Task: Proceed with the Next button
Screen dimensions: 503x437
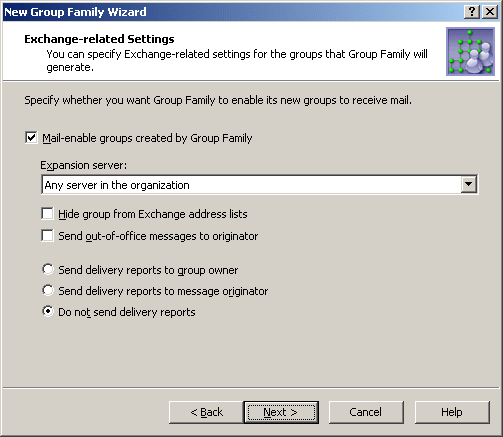Action: click(x=281, y=412)
